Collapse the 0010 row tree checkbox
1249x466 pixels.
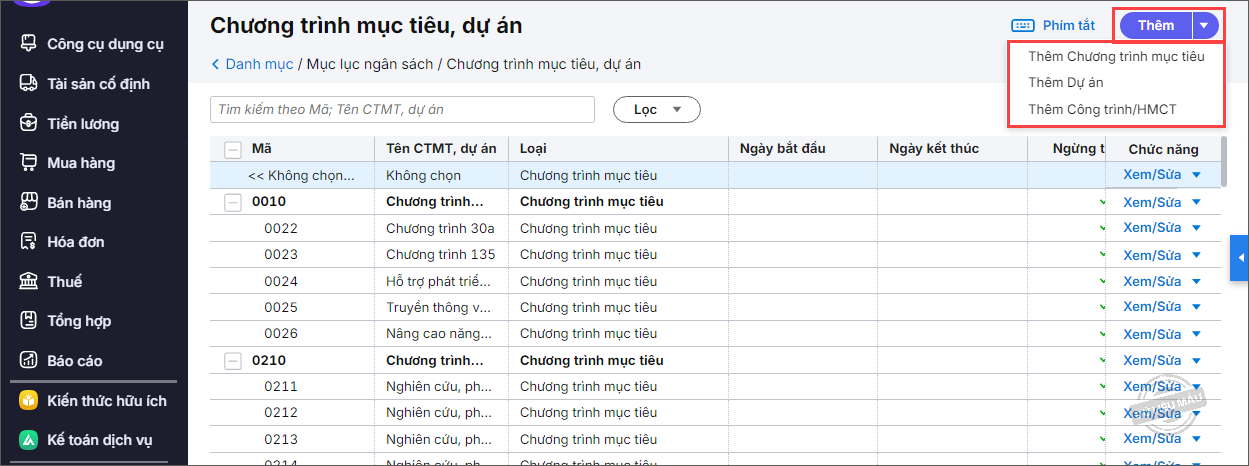(233, 202)
